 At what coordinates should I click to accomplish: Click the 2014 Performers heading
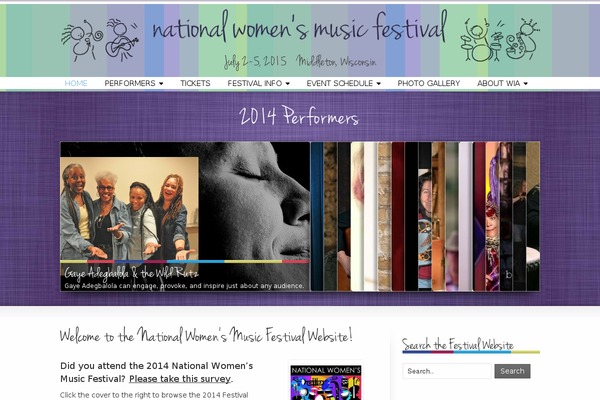click(x=299, y=116)
